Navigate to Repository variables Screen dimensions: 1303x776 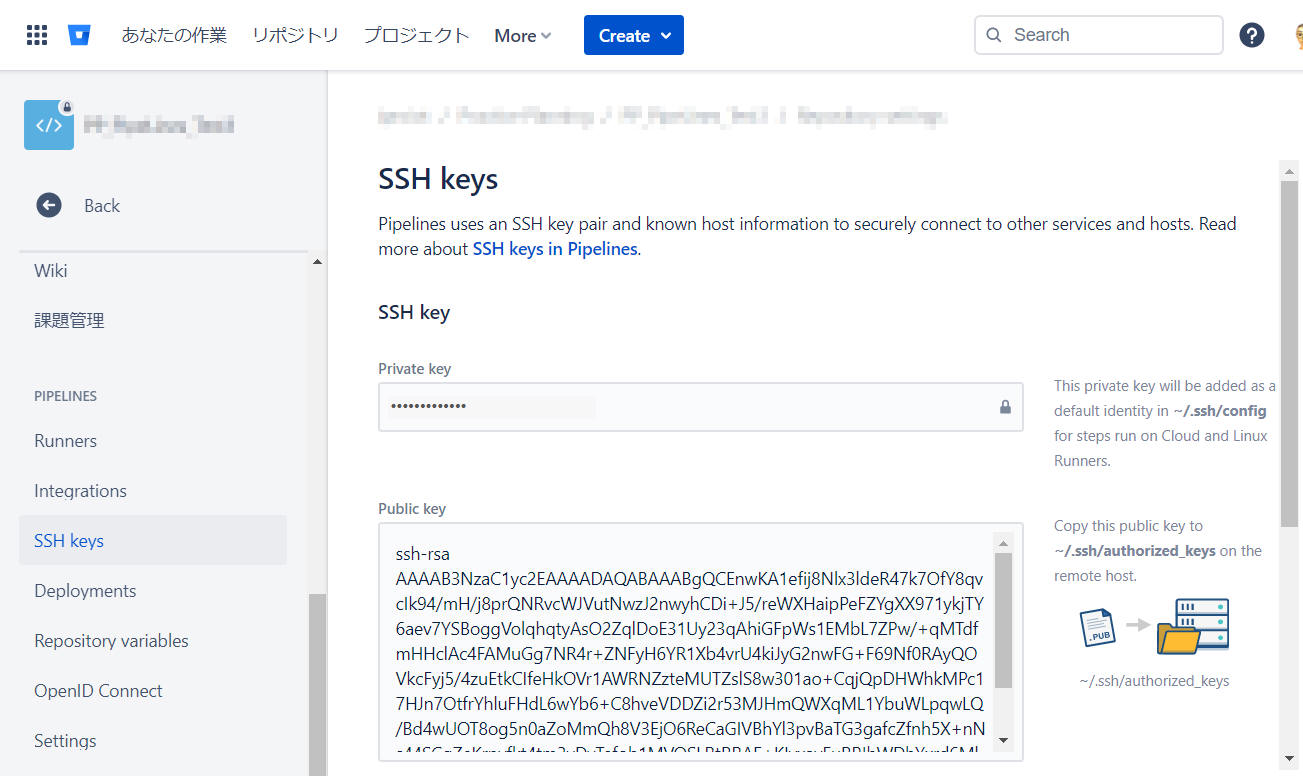[x=110, y=640]
